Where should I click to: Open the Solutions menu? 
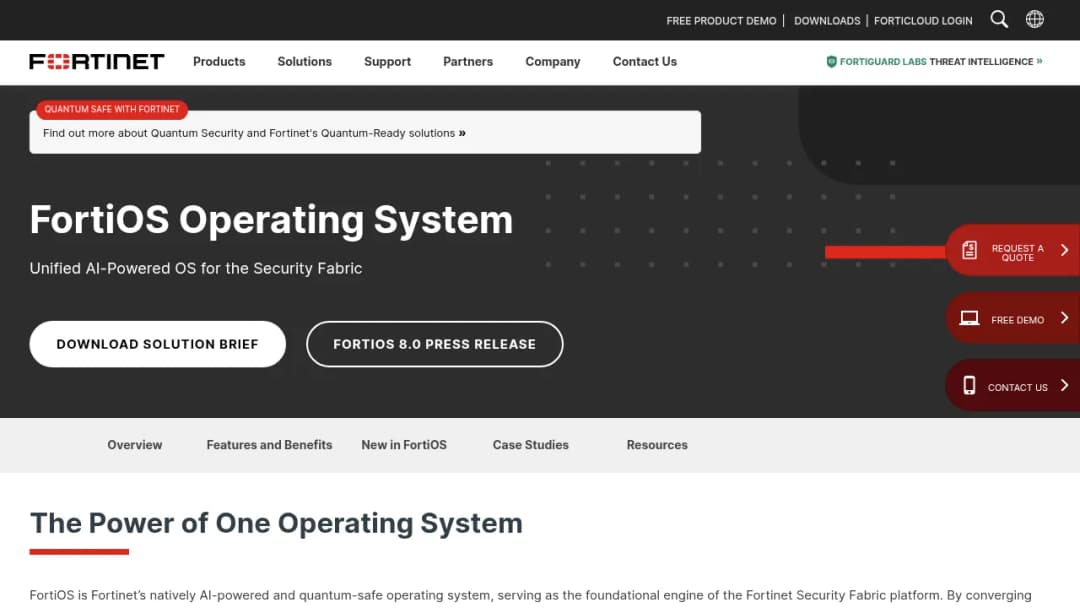(x=304, y=61)
